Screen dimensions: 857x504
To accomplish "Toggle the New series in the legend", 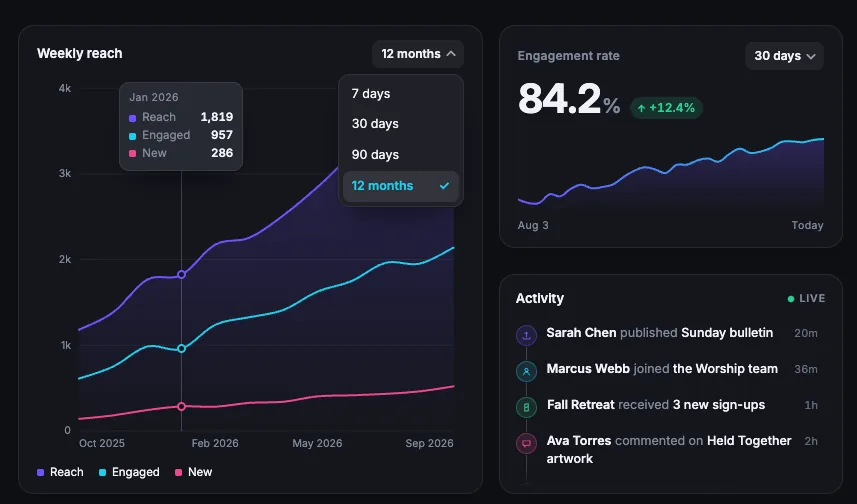I will (x=193, y=472).
